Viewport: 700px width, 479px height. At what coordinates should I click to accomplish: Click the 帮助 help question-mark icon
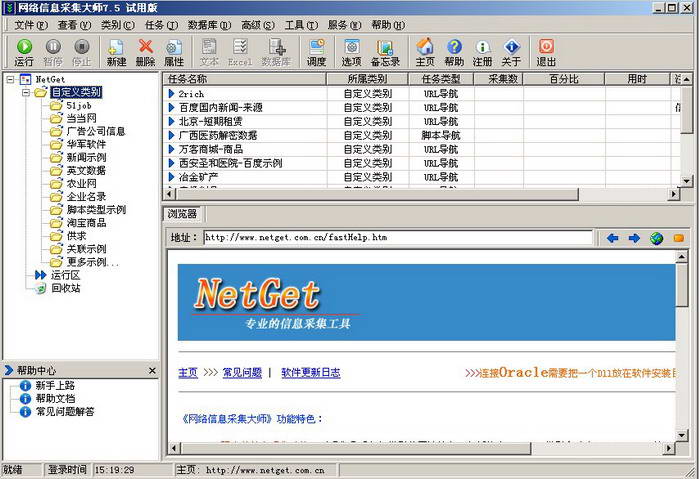click(454, 52)
